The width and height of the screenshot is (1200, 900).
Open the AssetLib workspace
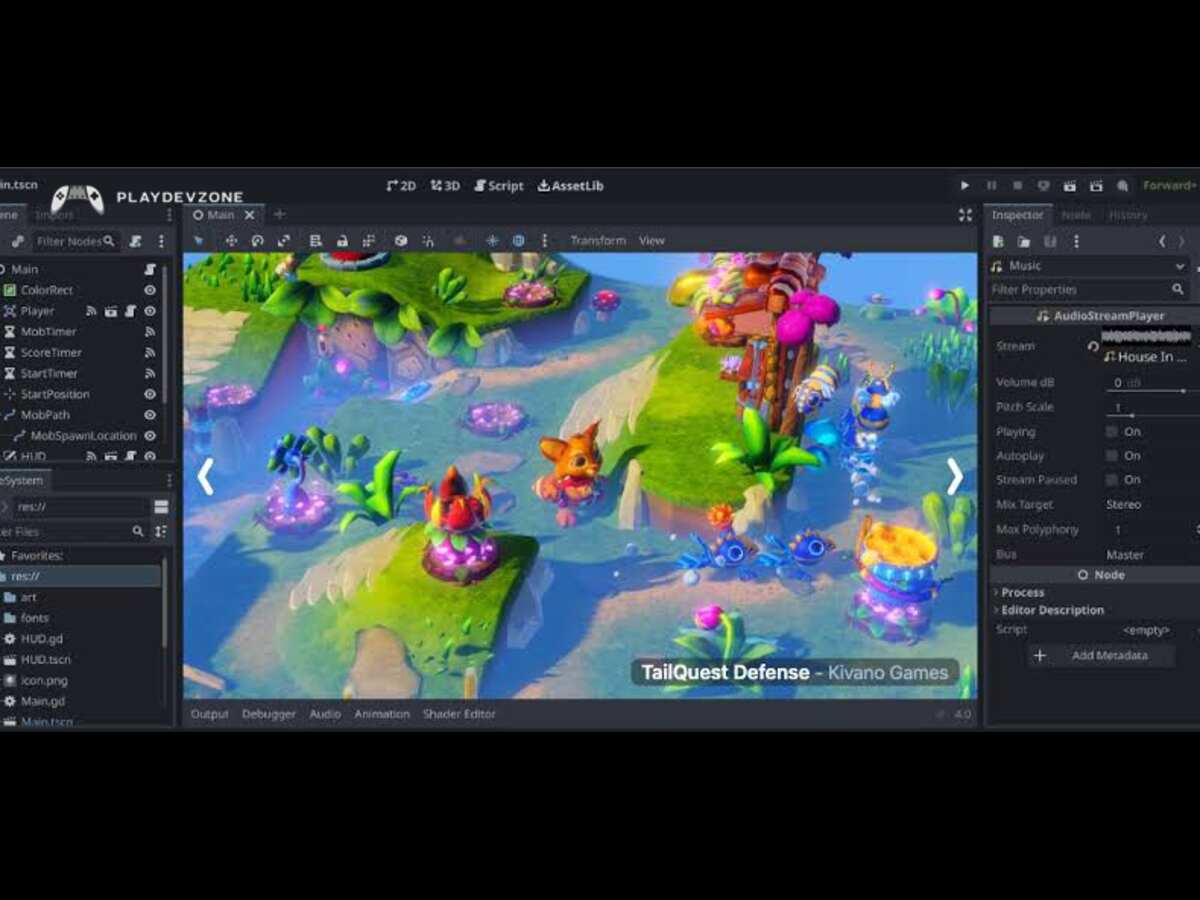coord(570,186)
